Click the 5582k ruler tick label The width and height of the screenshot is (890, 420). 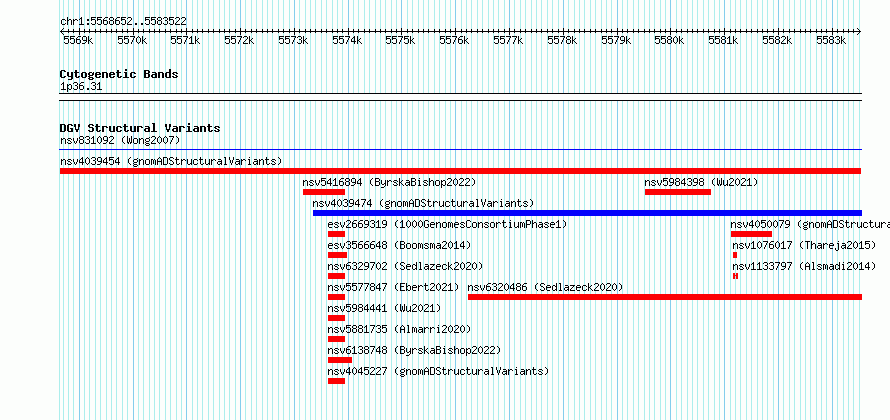[778, 41]
